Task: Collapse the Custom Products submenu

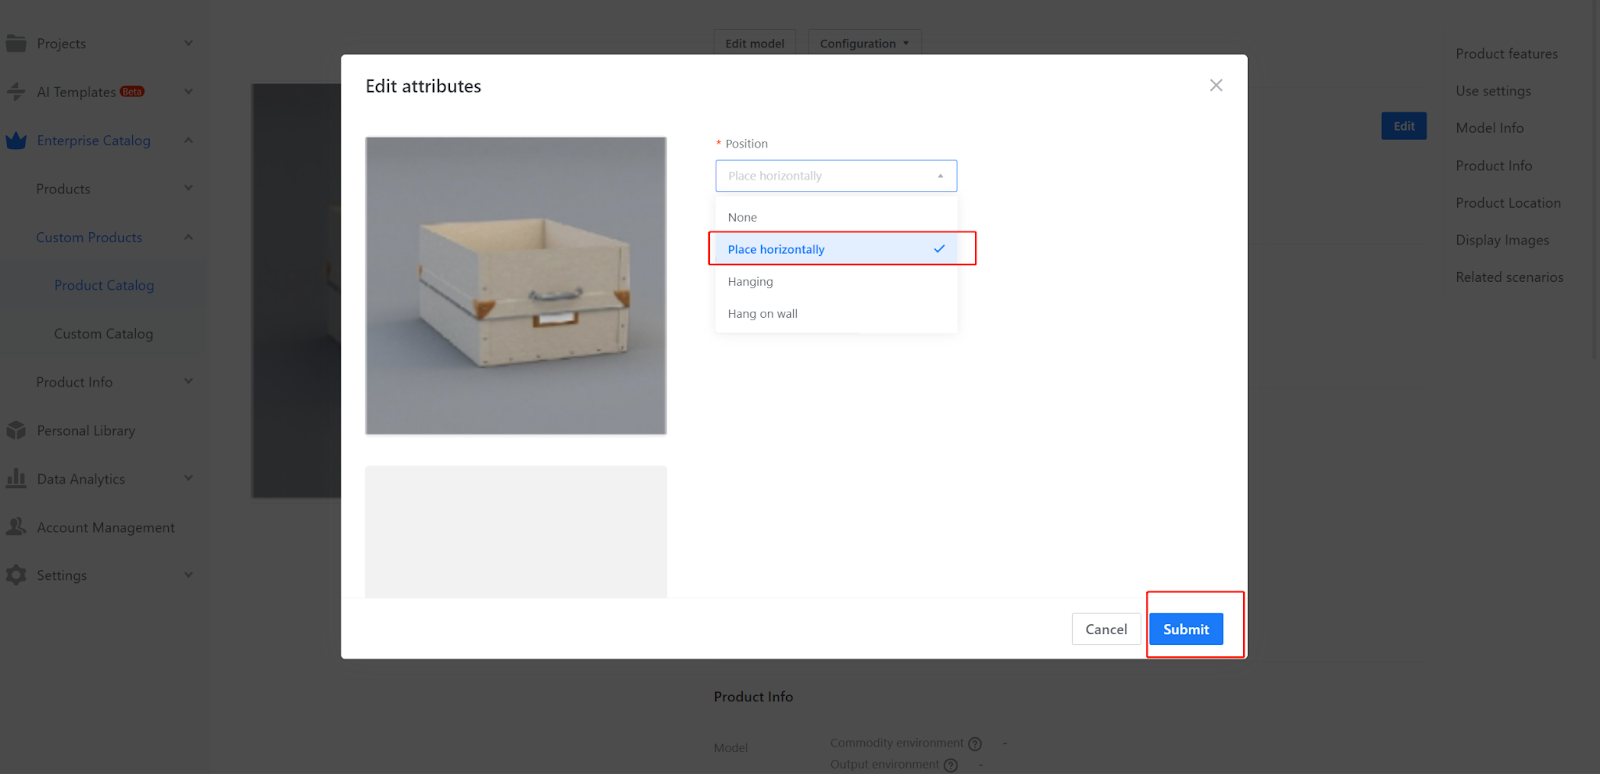Action: pos(188,237)
